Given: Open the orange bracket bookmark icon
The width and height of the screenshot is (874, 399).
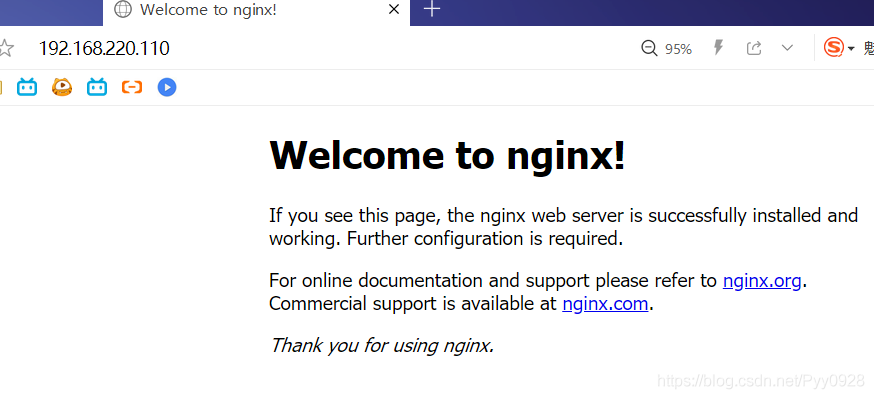Looking at the screenshot, I should click(x=132, y=87).
